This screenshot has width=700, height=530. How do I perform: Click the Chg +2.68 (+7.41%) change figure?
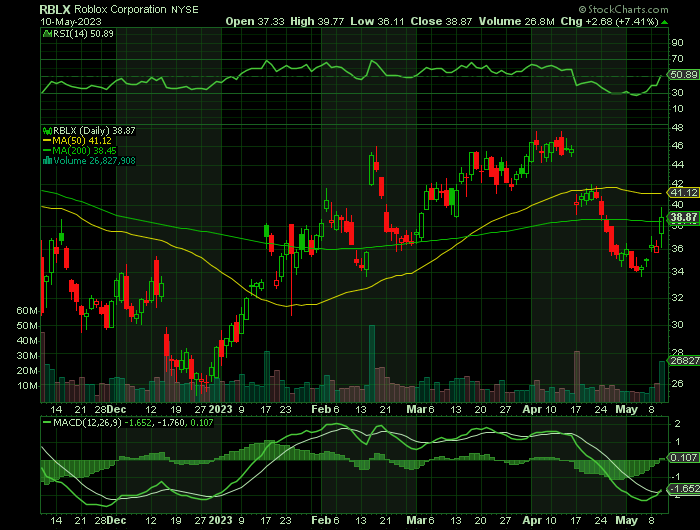pos(609,21)
